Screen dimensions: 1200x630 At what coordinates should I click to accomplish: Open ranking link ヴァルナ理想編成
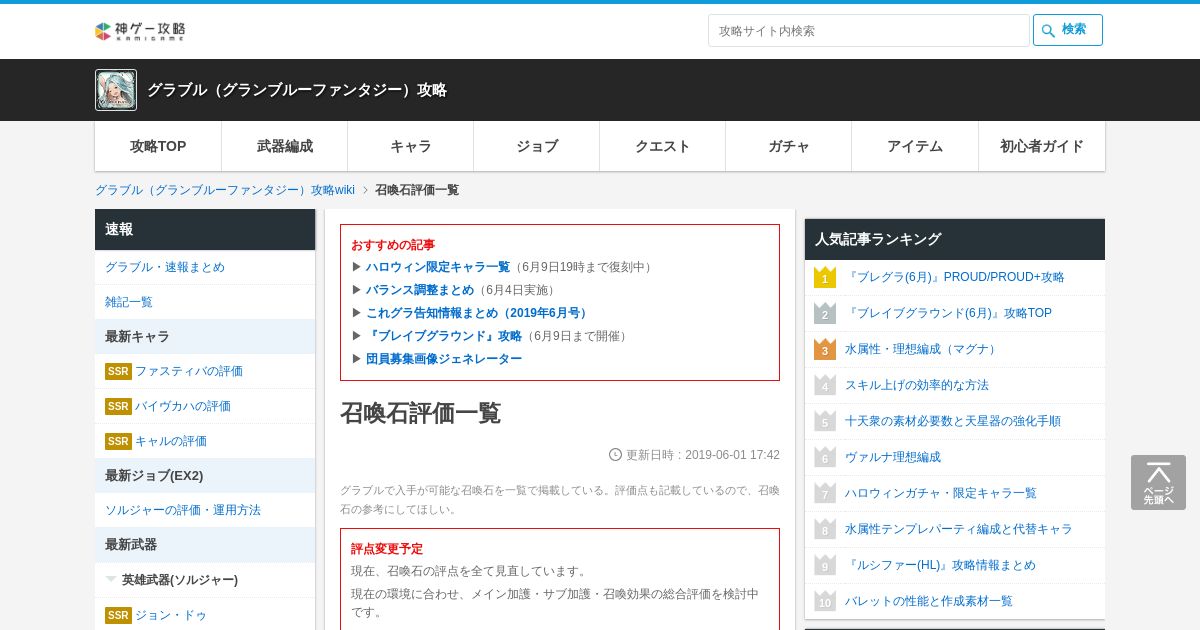coord(893,457)
